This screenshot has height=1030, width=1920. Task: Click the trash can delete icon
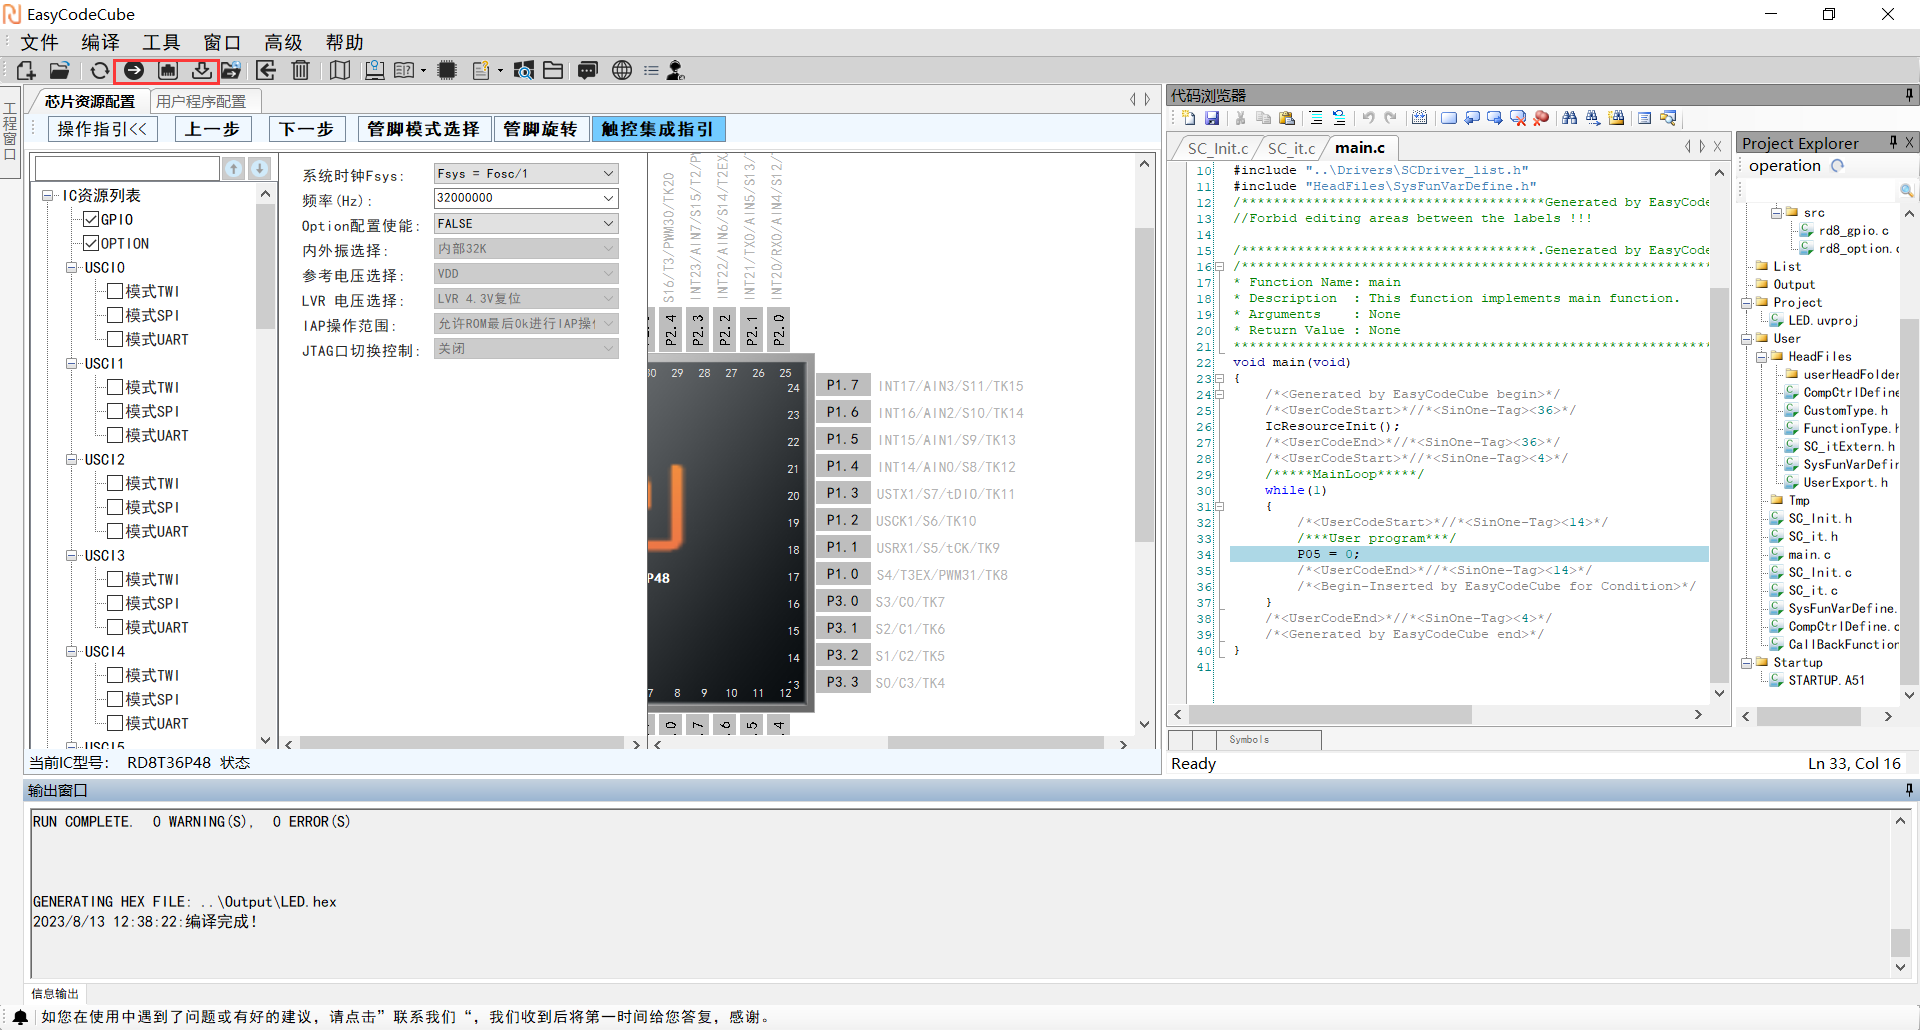pyautogui.click(x=300, y=70)
